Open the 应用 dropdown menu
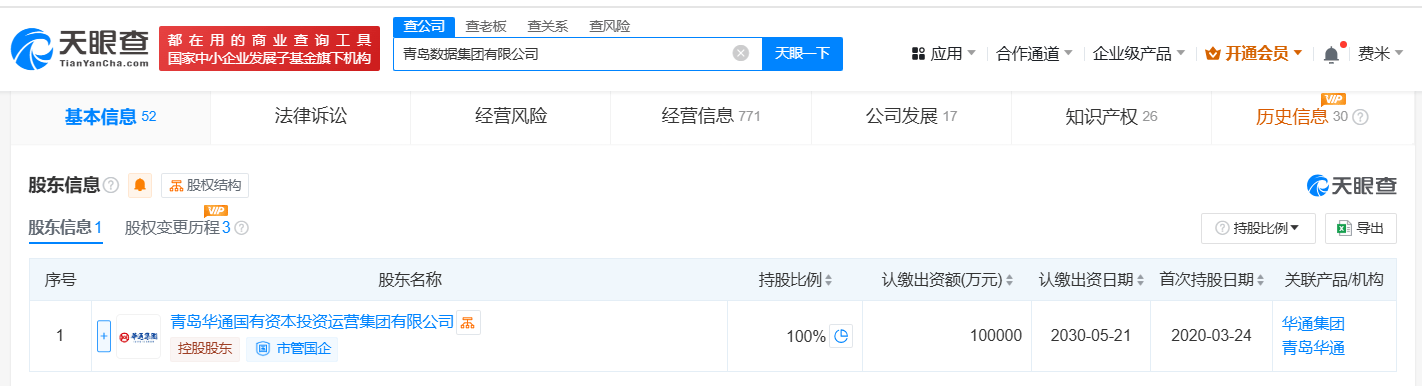 pyautogui.click(x=944, y=54)
